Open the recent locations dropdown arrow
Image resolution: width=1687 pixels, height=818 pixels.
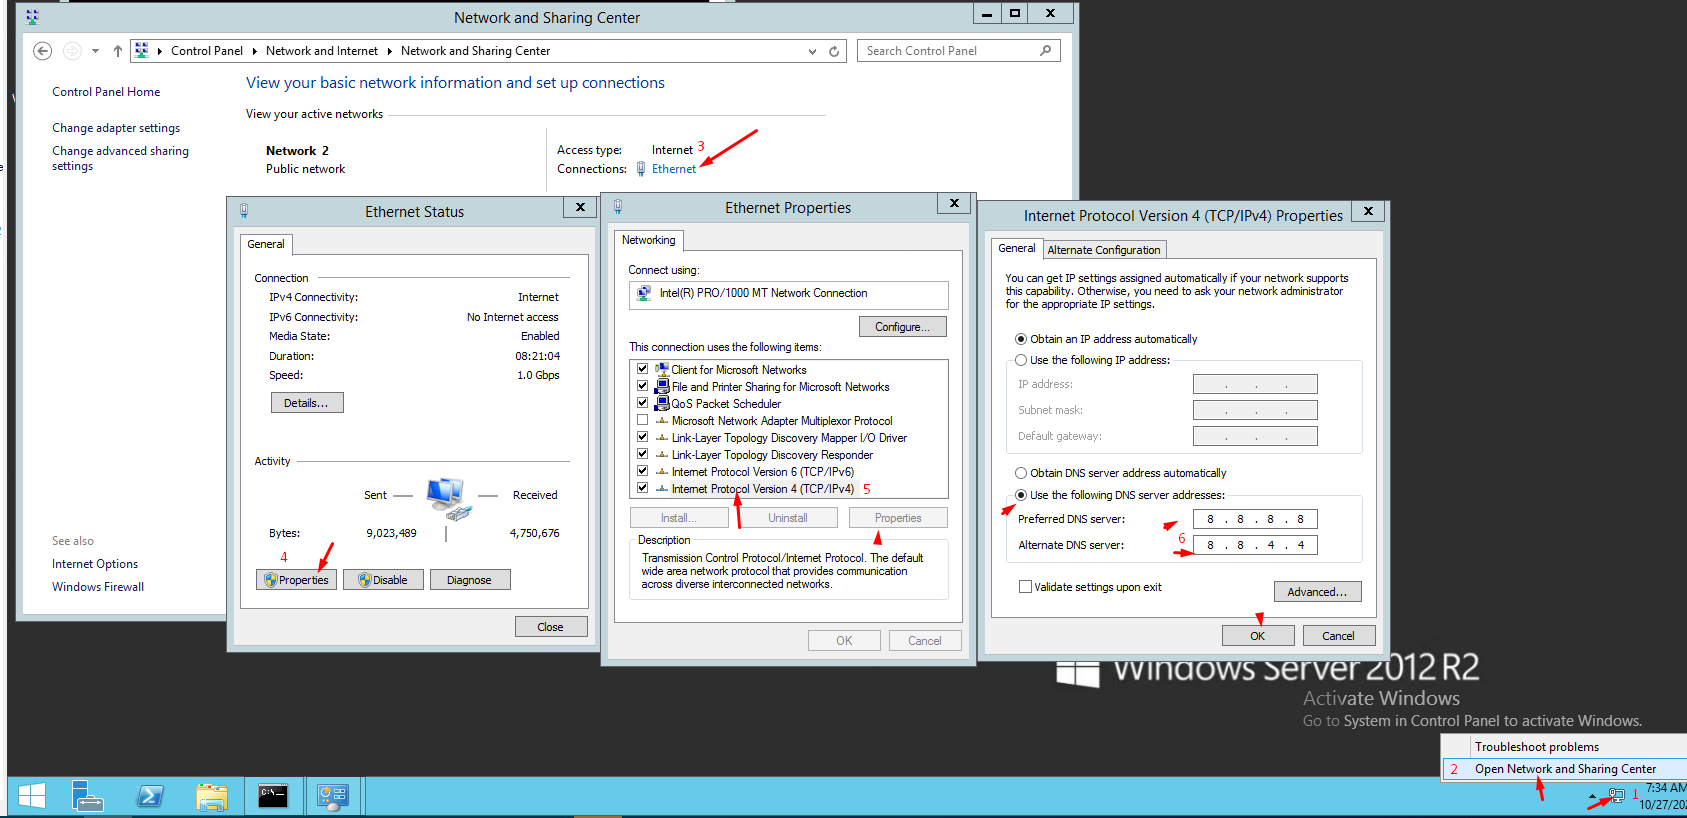point(95,51)
